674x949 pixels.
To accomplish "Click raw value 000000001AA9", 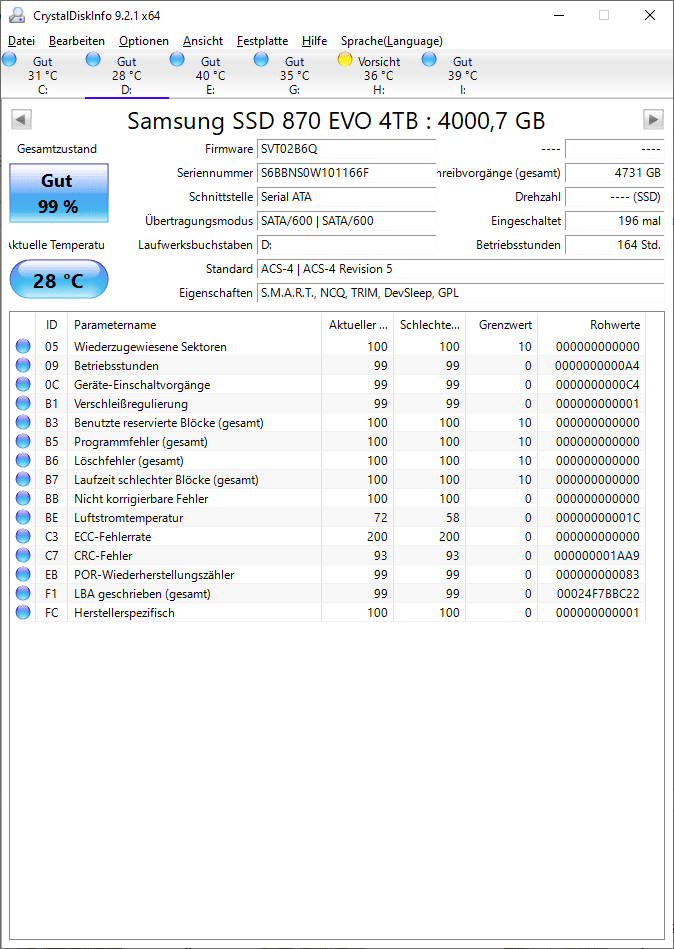I will coord(597,556).
